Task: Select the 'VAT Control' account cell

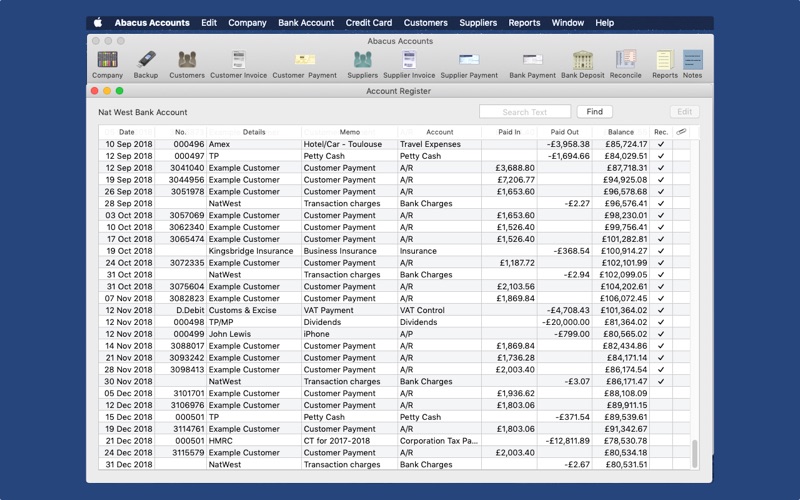Action: coord(422,310)
